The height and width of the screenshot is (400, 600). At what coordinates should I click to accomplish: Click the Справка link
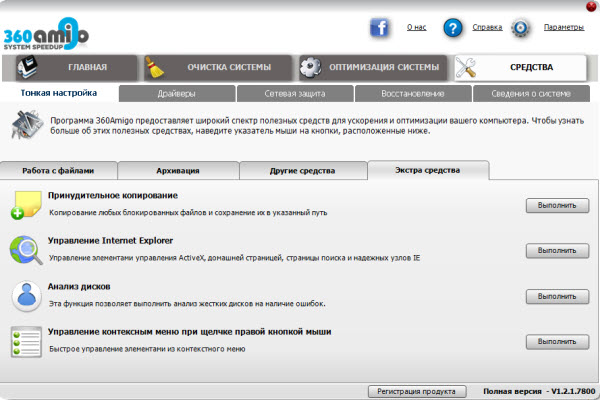point(487,27)
